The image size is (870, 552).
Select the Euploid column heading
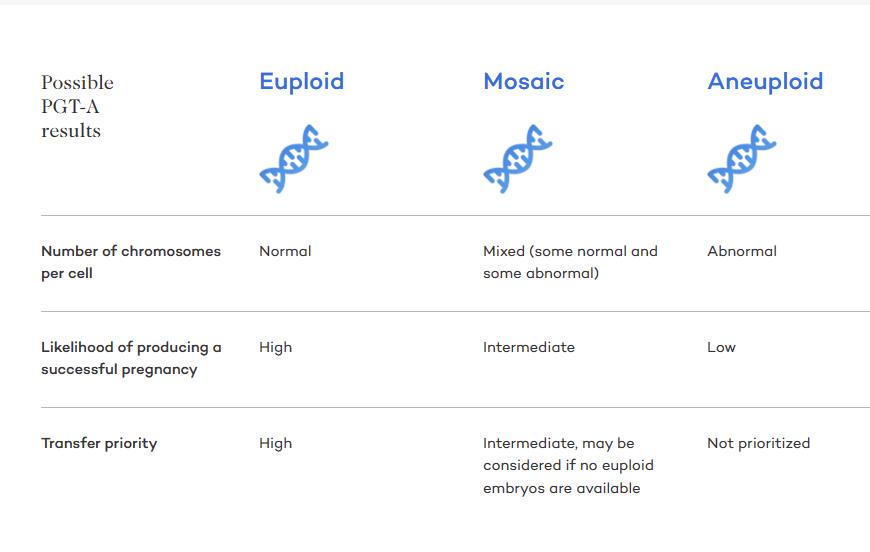pyautogui.click(x=301, y=82)
